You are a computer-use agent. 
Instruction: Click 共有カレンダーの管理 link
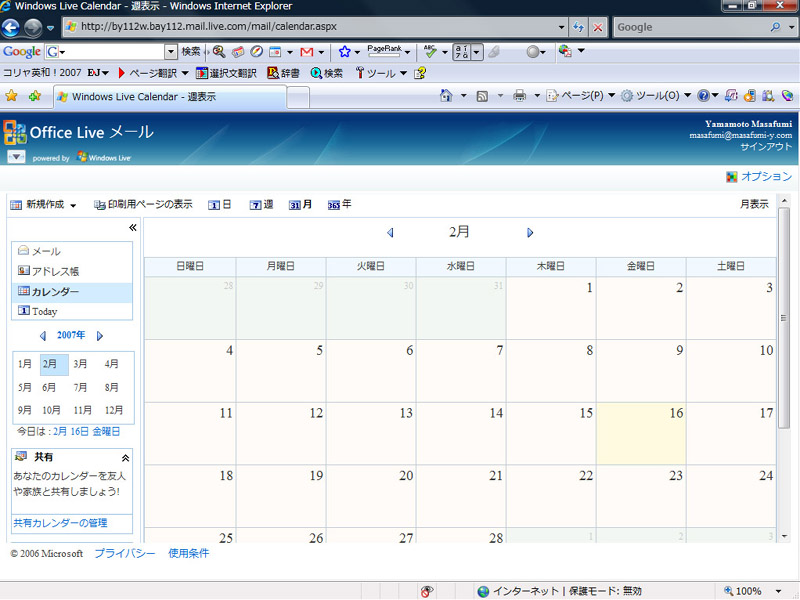tap(60, 523)
